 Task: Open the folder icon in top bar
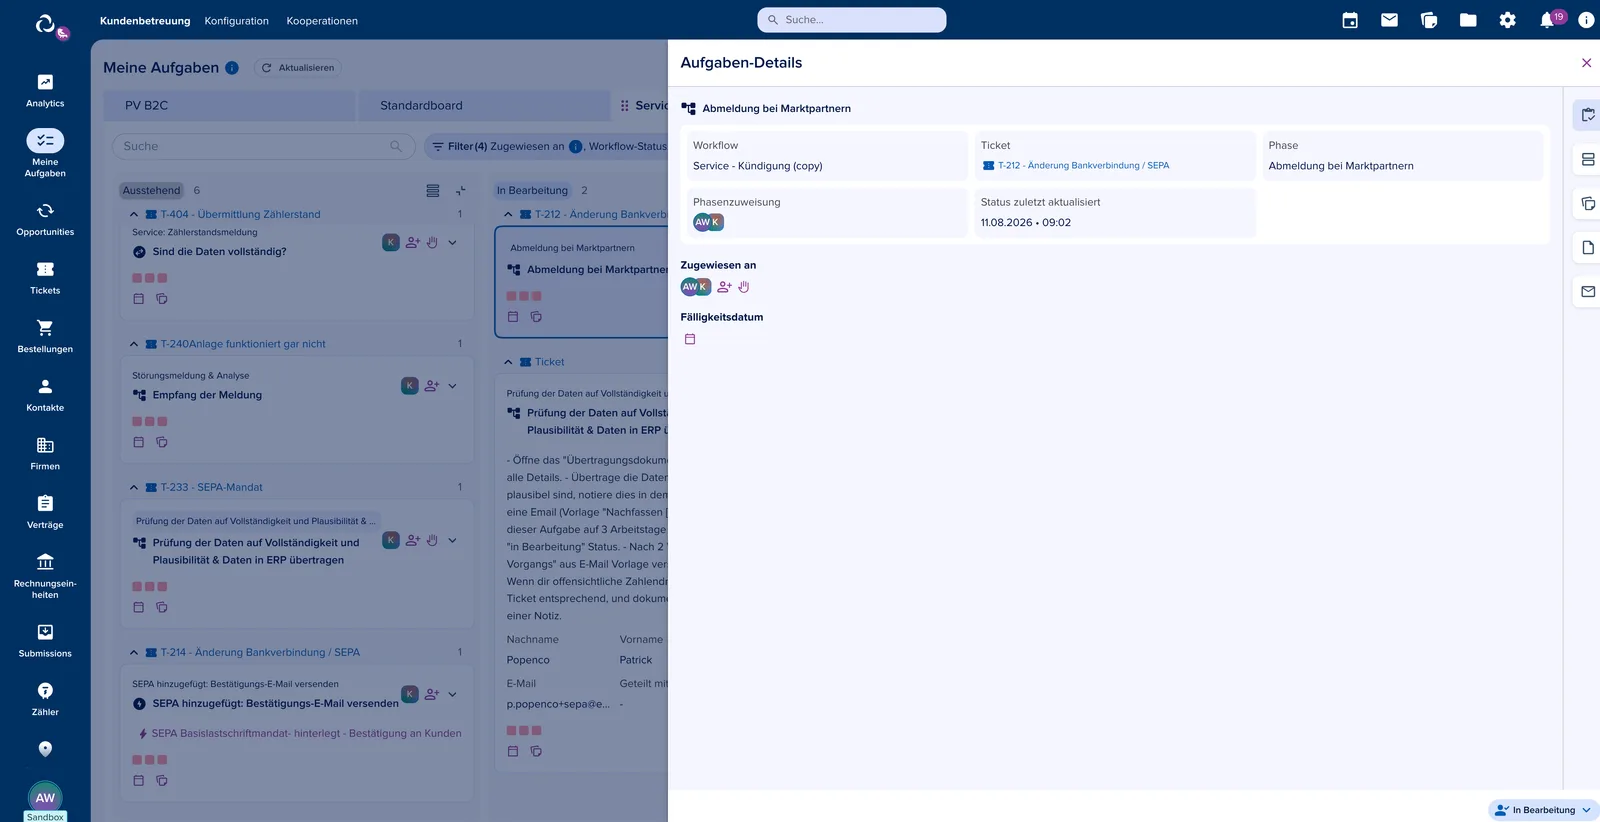click(1468, 20)
